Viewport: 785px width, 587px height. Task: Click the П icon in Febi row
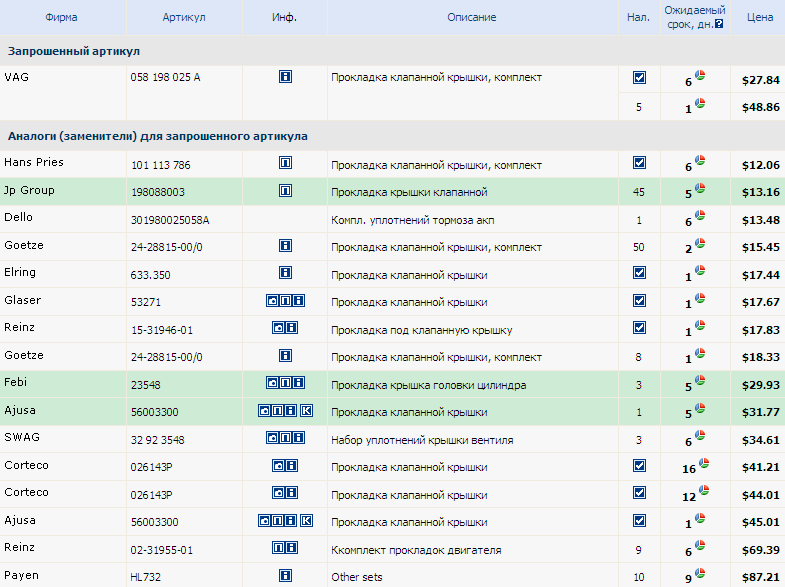tap(285, 383)
